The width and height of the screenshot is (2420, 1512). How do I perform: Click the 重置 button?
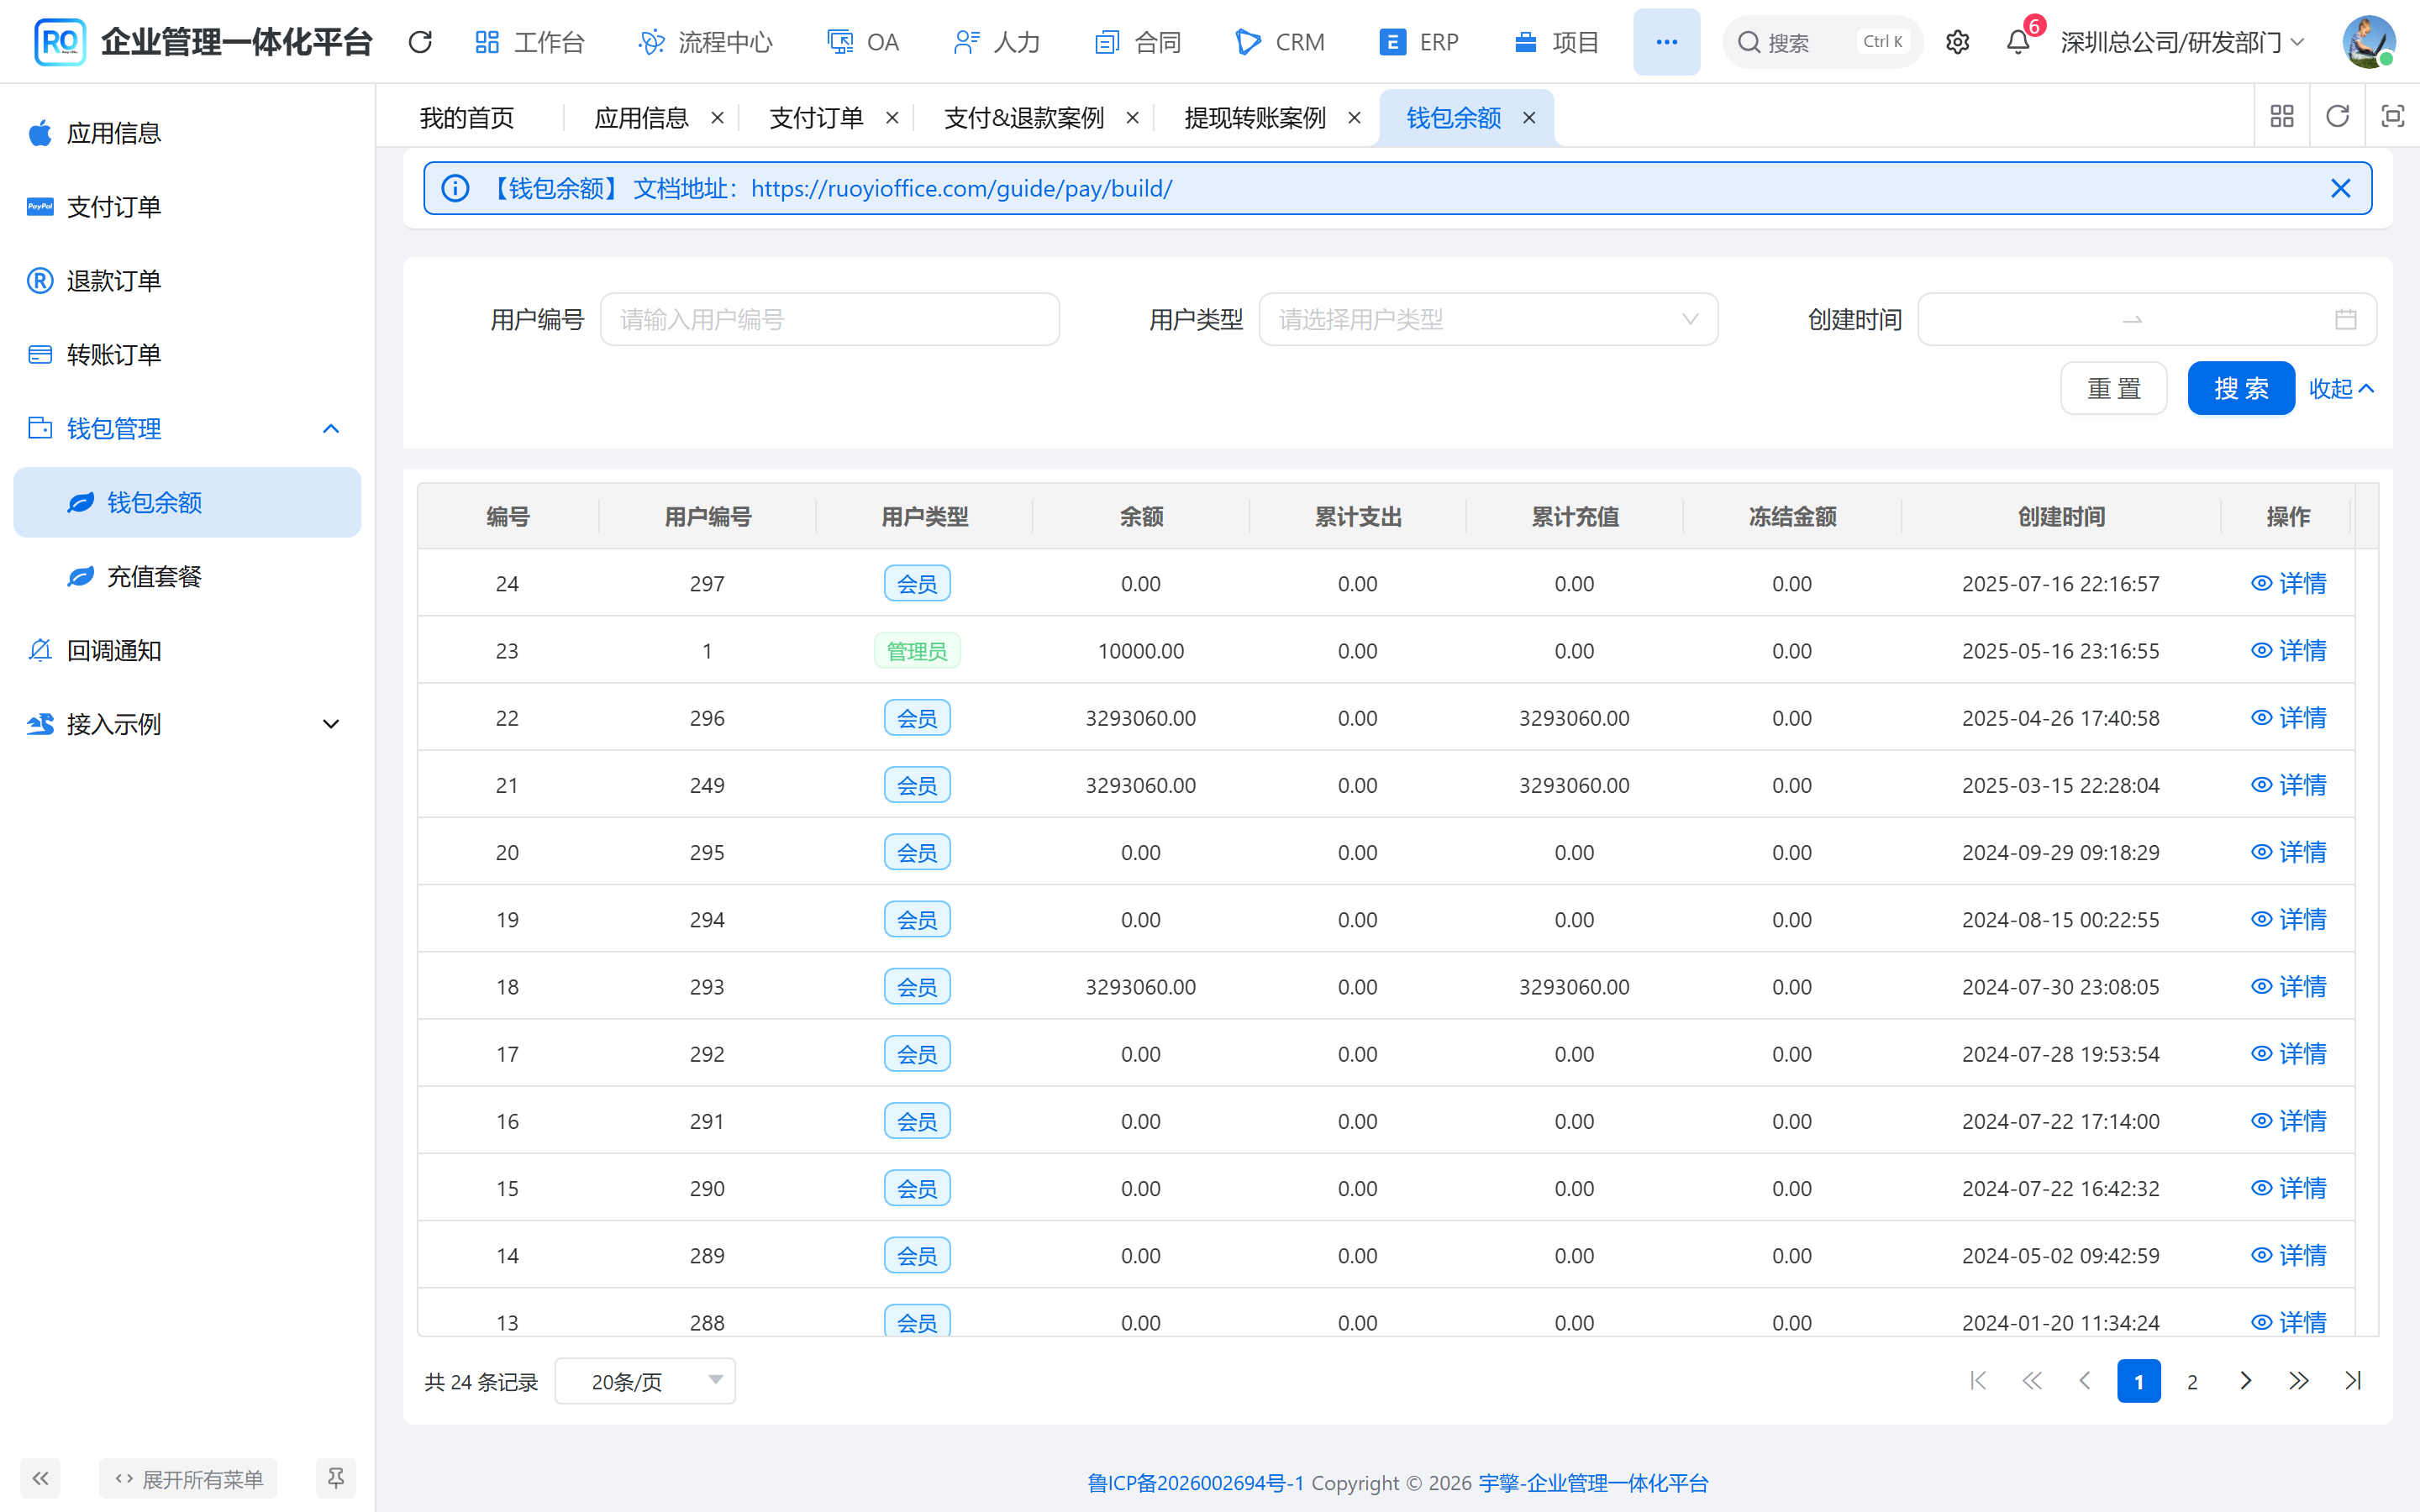2114,388
